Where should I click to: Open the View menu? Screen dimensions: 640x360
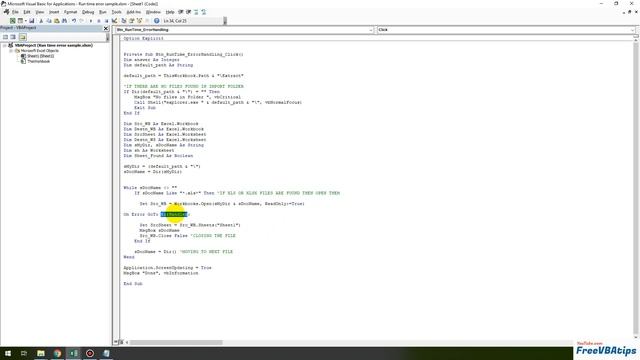click(x=40, y=12)
